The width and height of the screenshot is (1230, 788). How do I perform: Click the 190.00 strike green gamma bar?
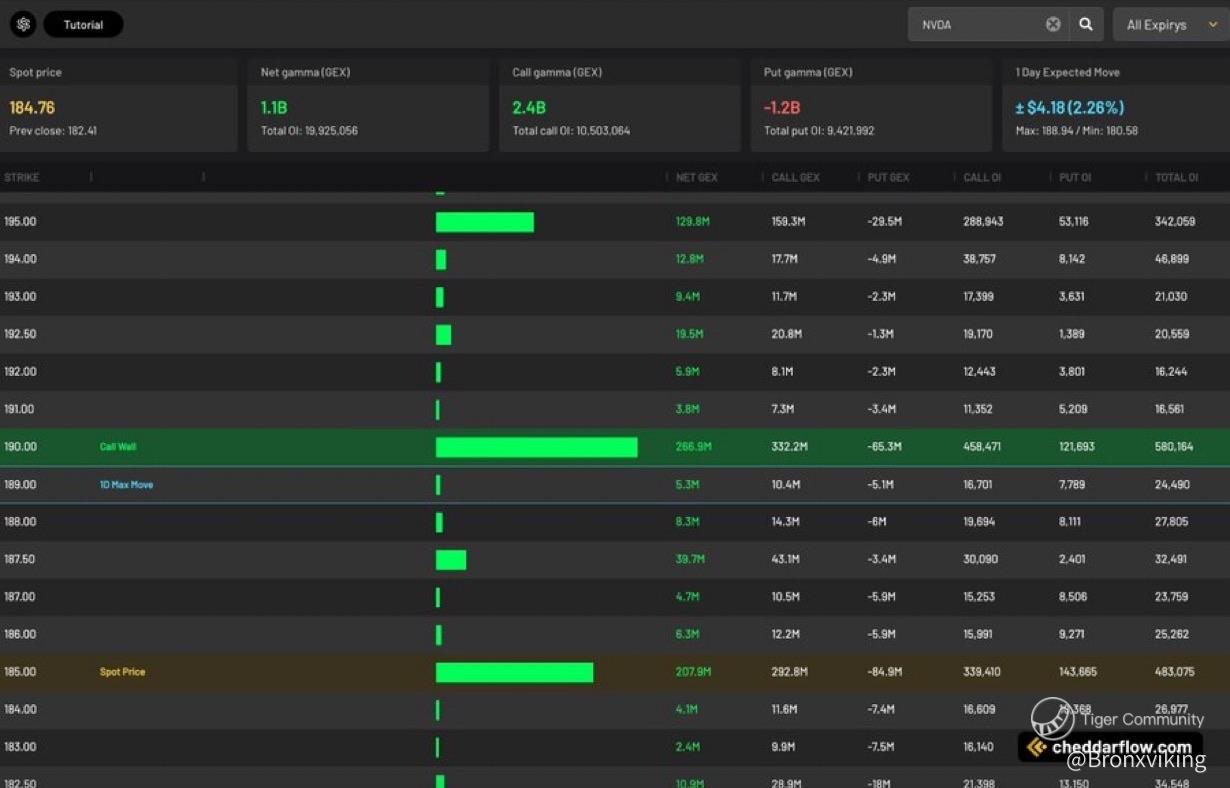pyautogui.click(x=536, y=447)
